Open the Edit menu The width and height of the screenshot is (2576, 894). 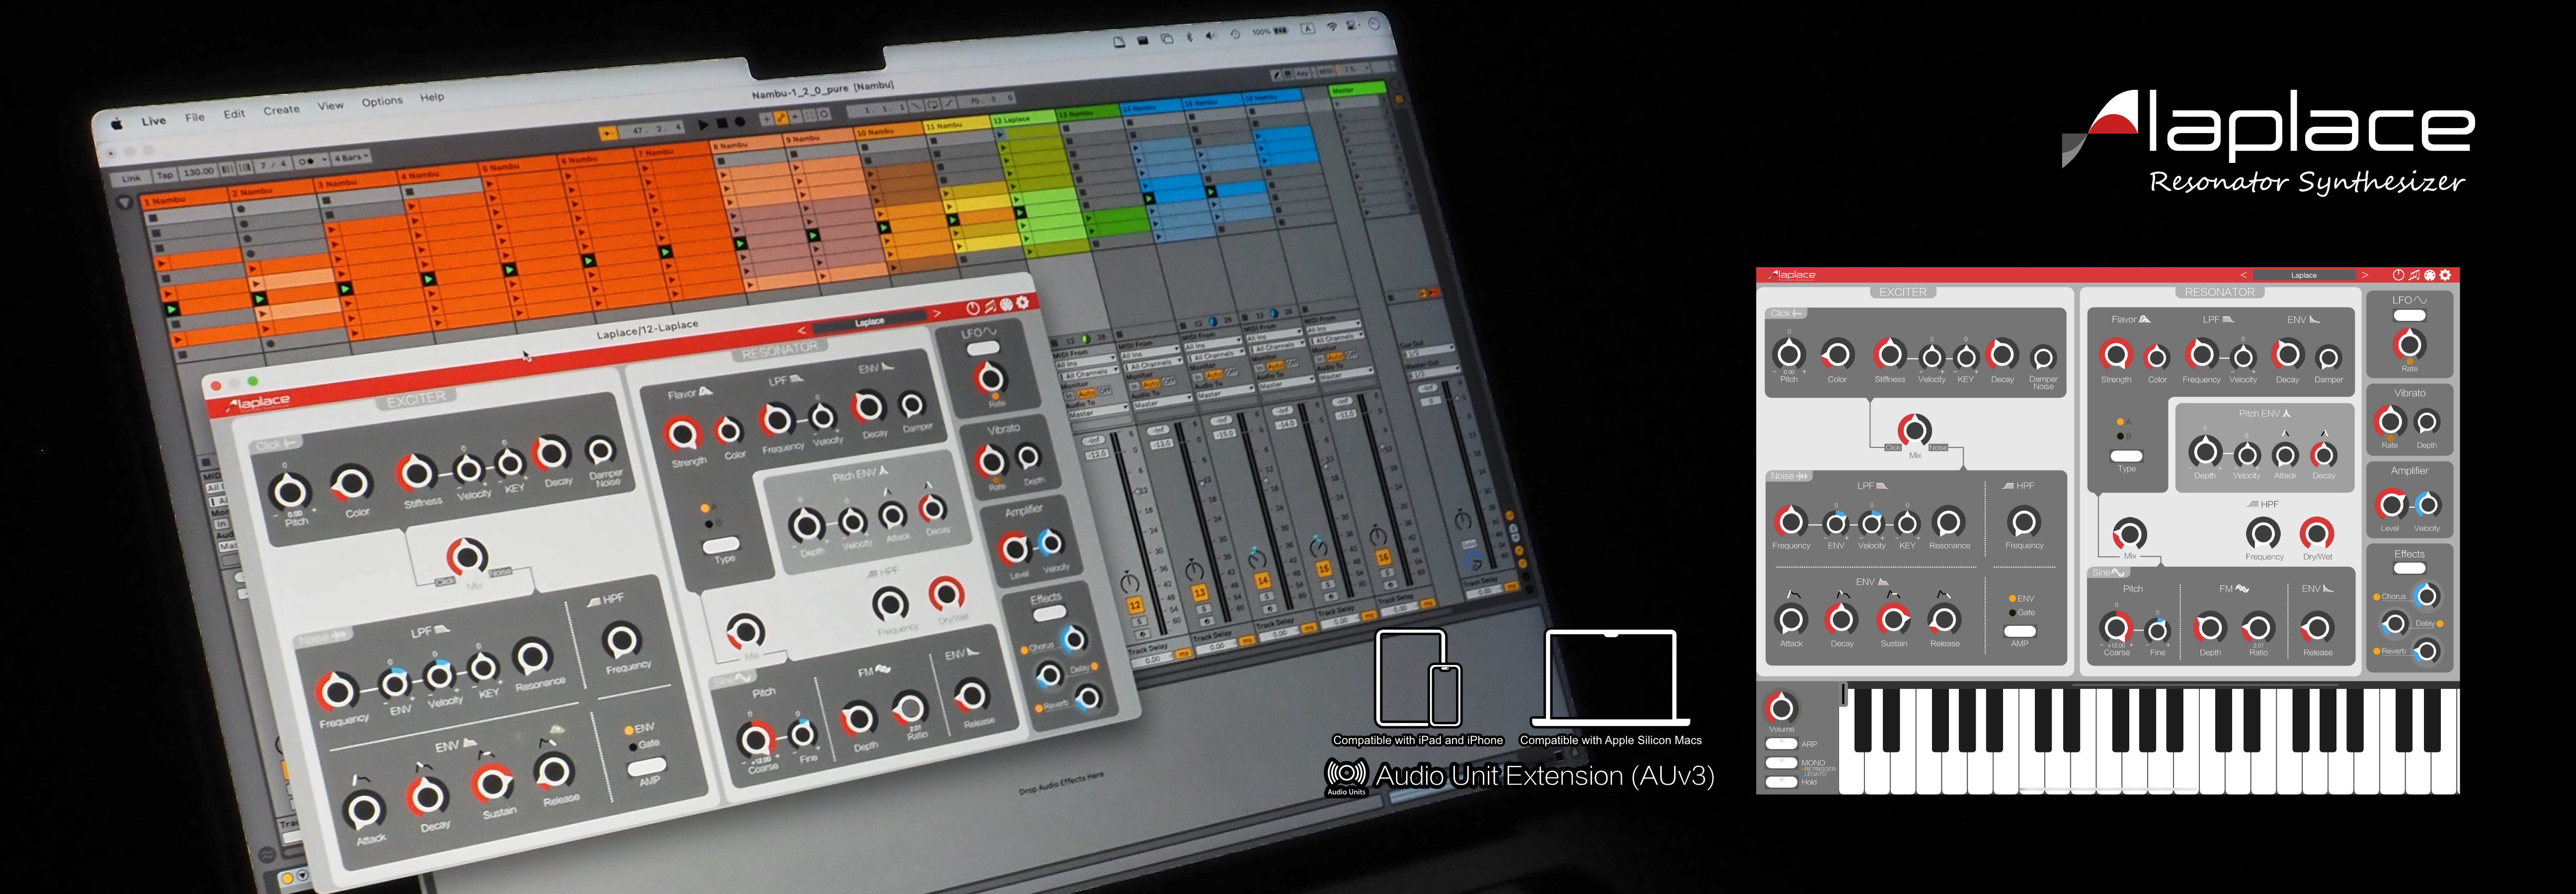pos(234,114)
